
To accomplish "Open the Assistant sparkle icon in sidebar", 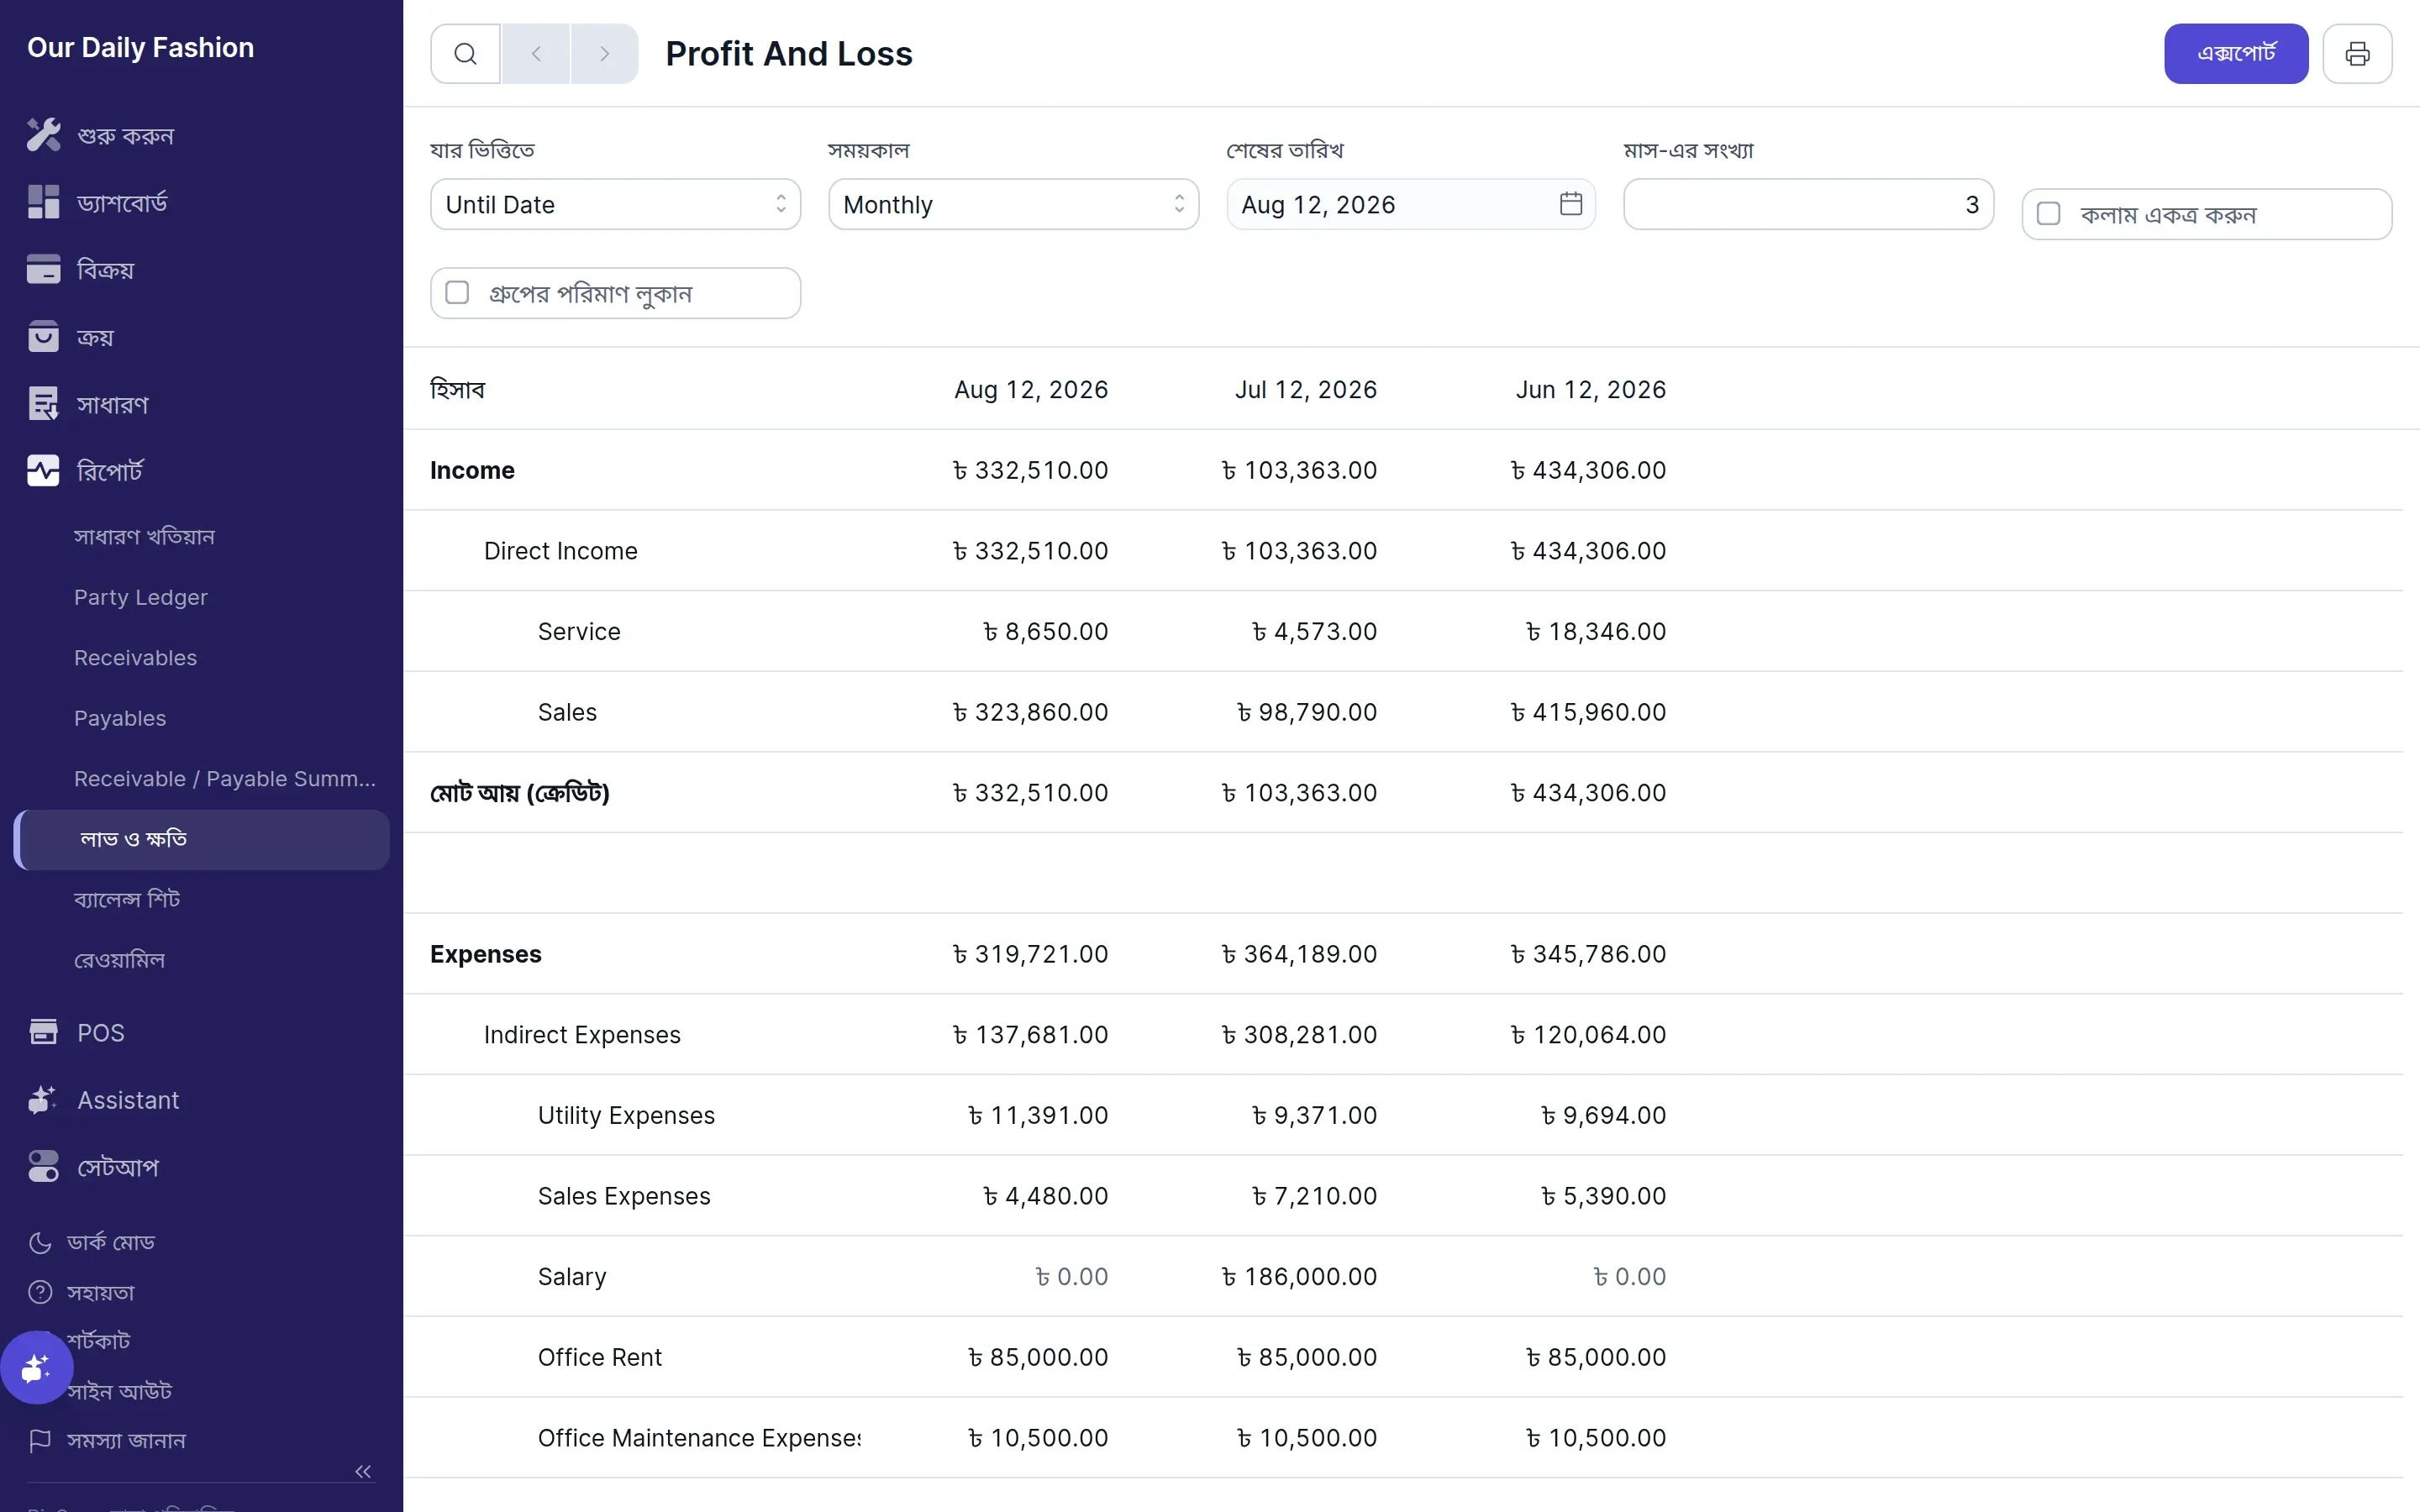I will point(43,1100).
